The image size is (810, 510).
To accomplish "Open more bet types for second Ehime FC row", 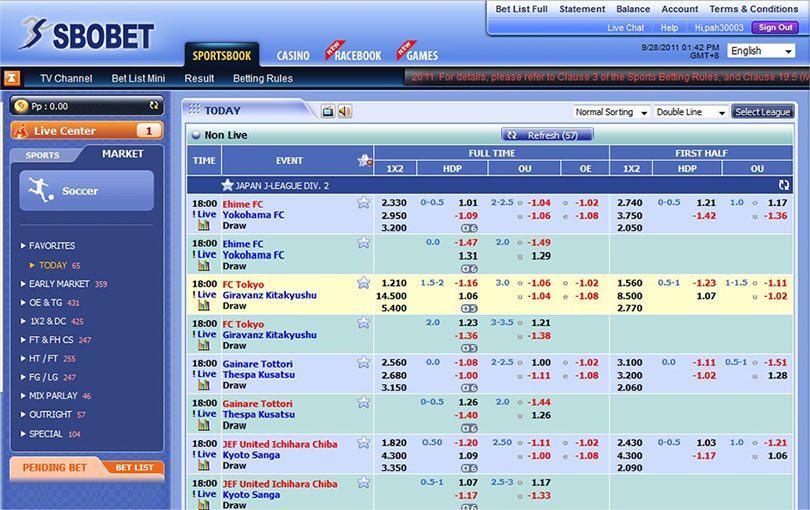I will (469, 268).
